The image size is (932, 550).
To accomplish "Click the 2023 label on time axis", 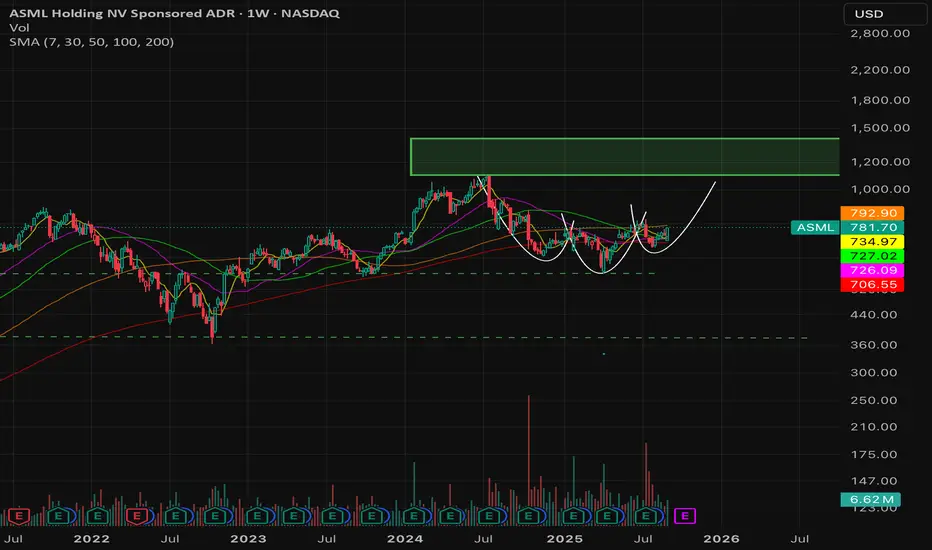I will coord(248,539).
